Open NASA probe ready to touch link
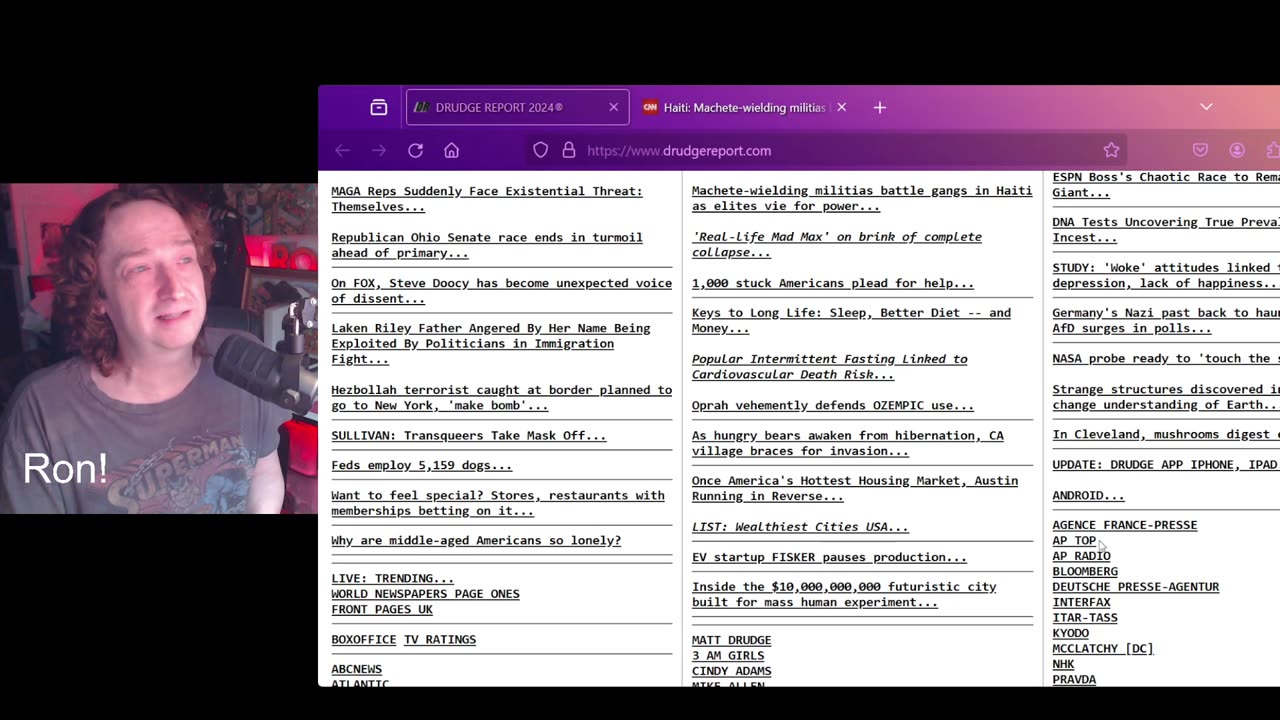This screenshot has height=720, width=1280. [x=1165, y=359]
